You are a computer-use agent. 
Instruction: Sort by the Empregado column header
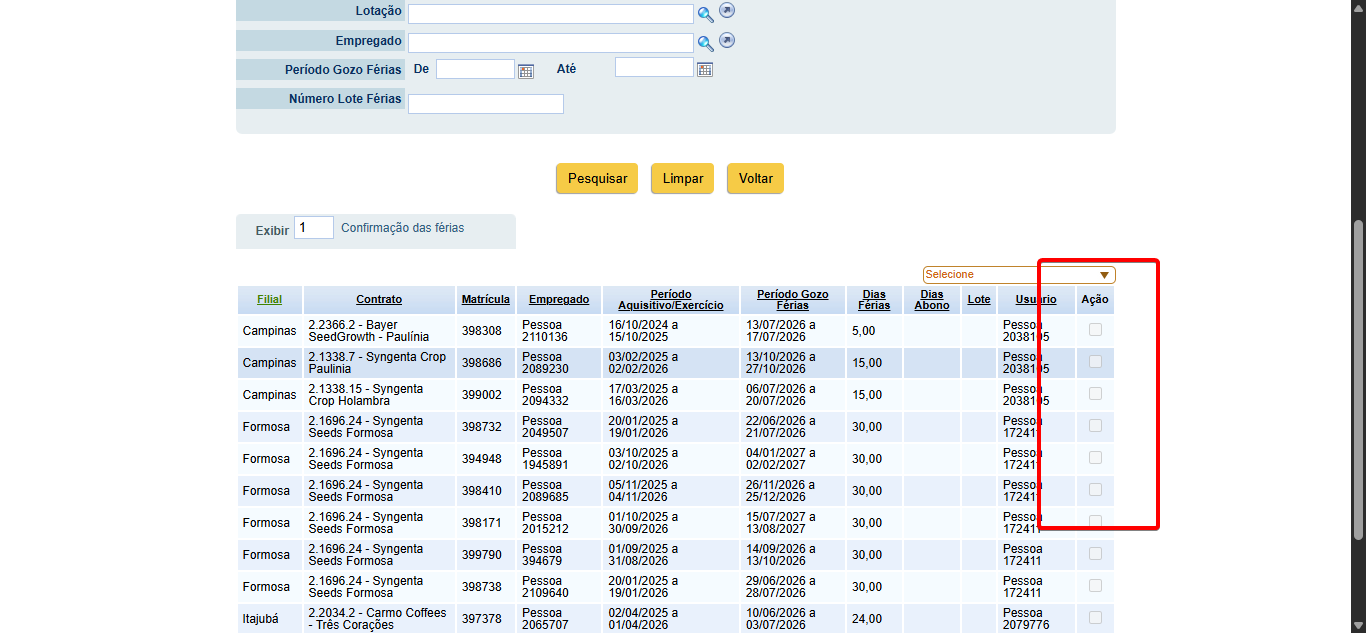tap(559, 300)
